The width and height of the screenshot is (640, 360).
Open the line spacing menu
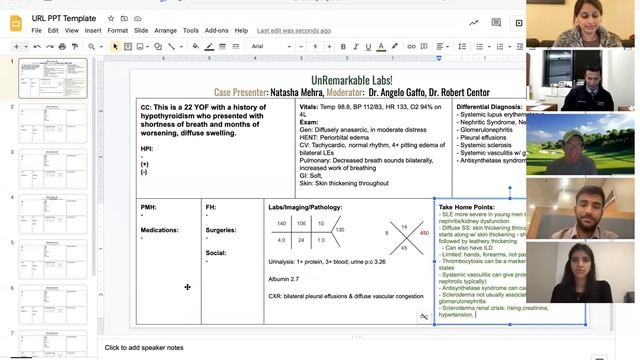[462, 47]
